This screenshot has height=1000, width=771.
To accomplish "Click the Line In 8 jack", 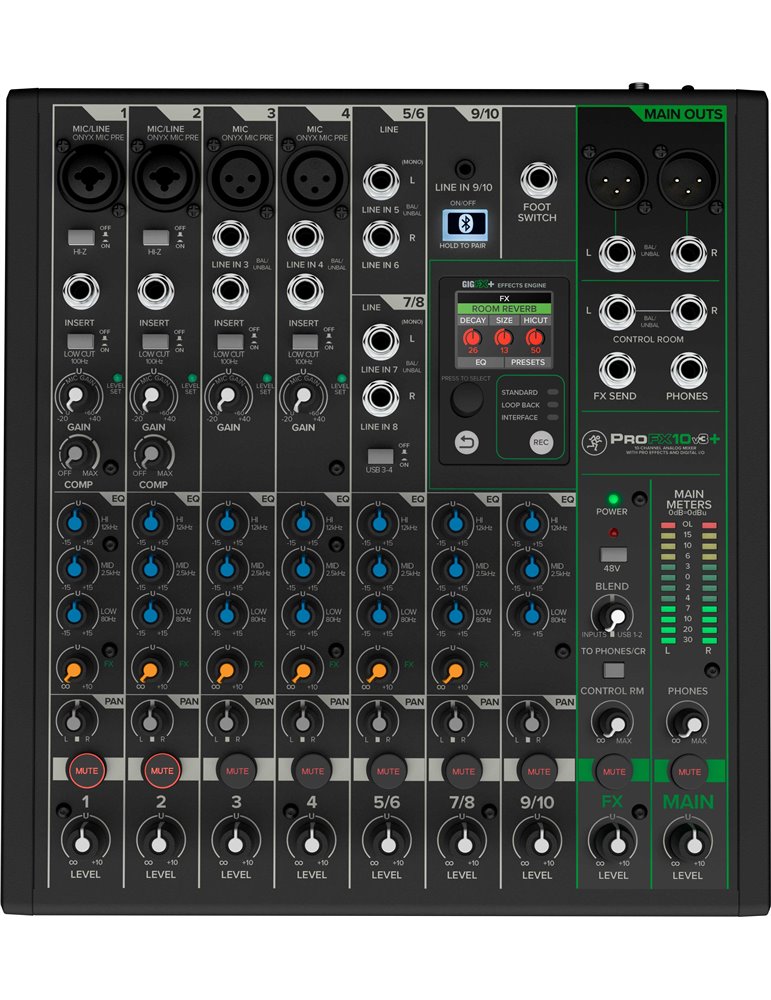I will pyautogui.click(x=381, y=399).
